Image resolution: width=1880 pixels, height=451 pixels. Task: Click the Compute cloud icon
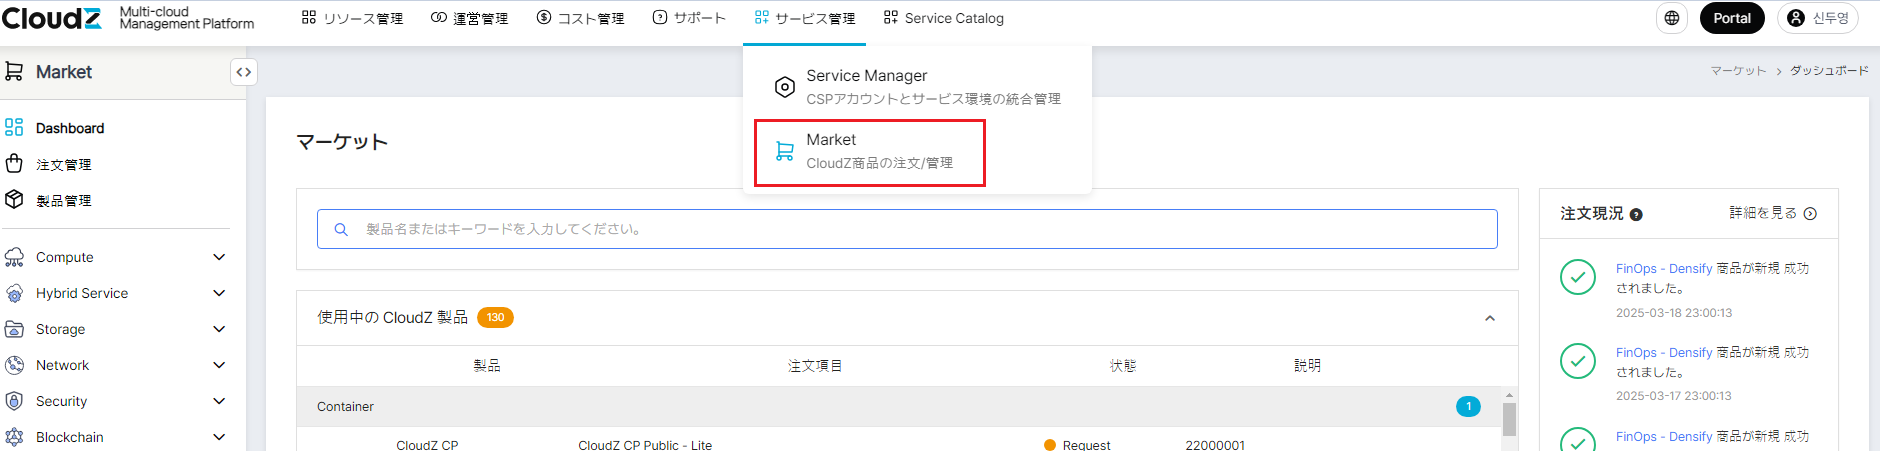[x=14, y=257]
